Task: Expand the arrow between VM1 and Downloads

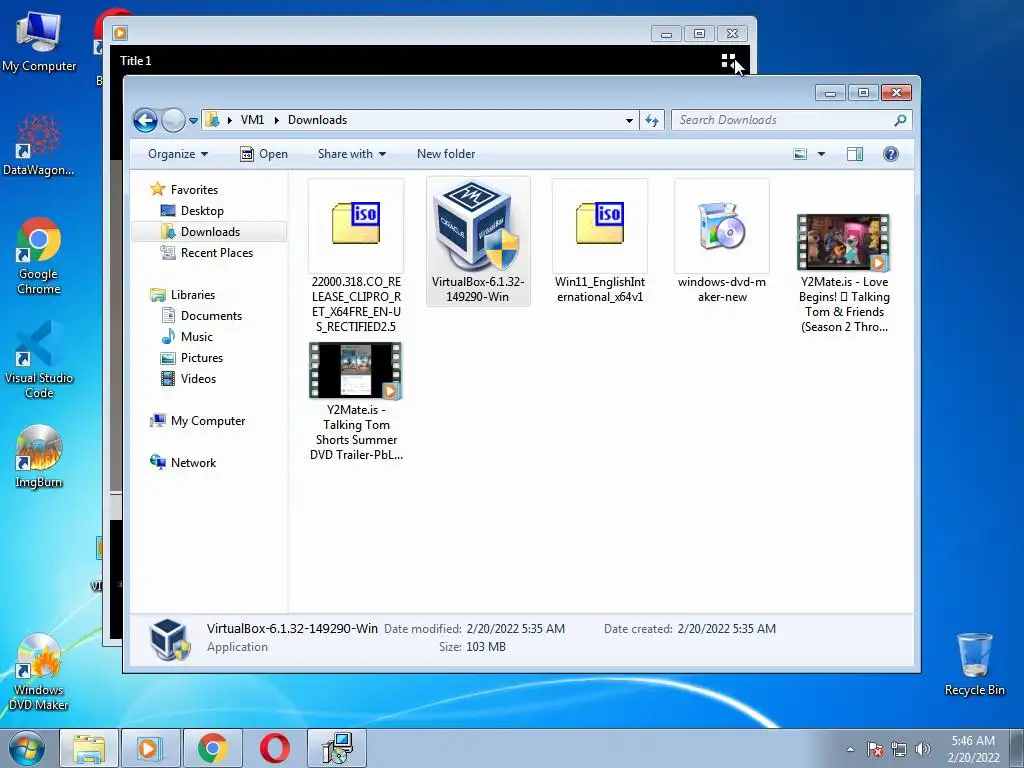Action: pyautogui.click(x=276, y=120)
